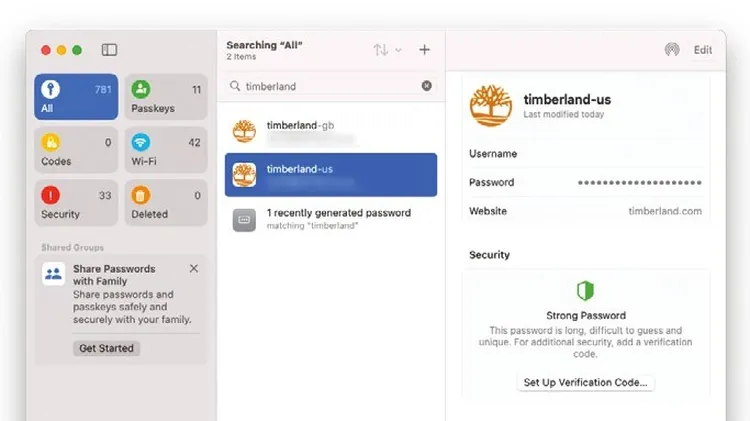Open the Passkeys category
The width and height of the screenshot is (750, 421).
click(x=166, y=97)
